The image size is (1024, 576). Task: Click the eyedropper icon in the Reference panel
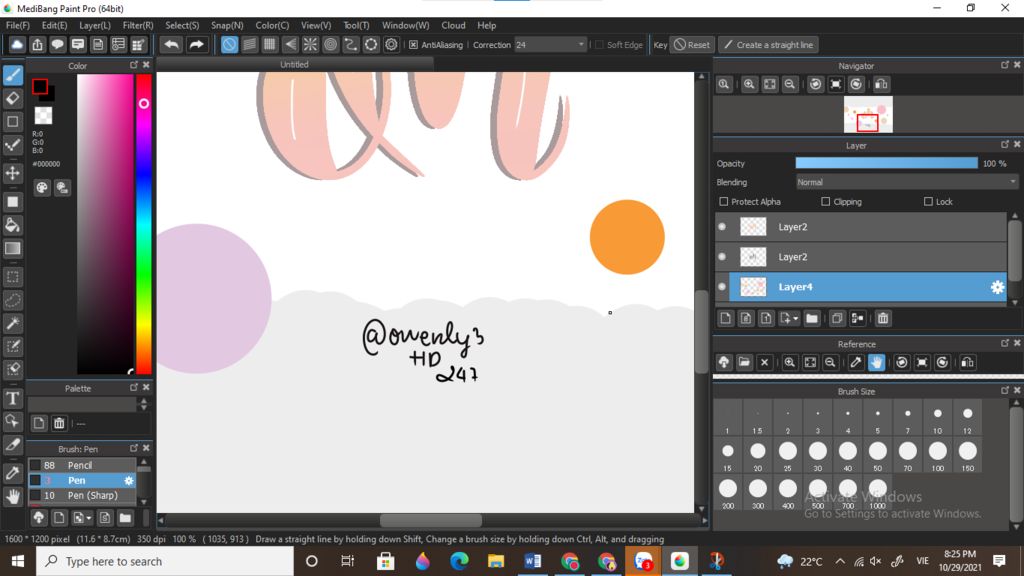click(x=856, y=362)
